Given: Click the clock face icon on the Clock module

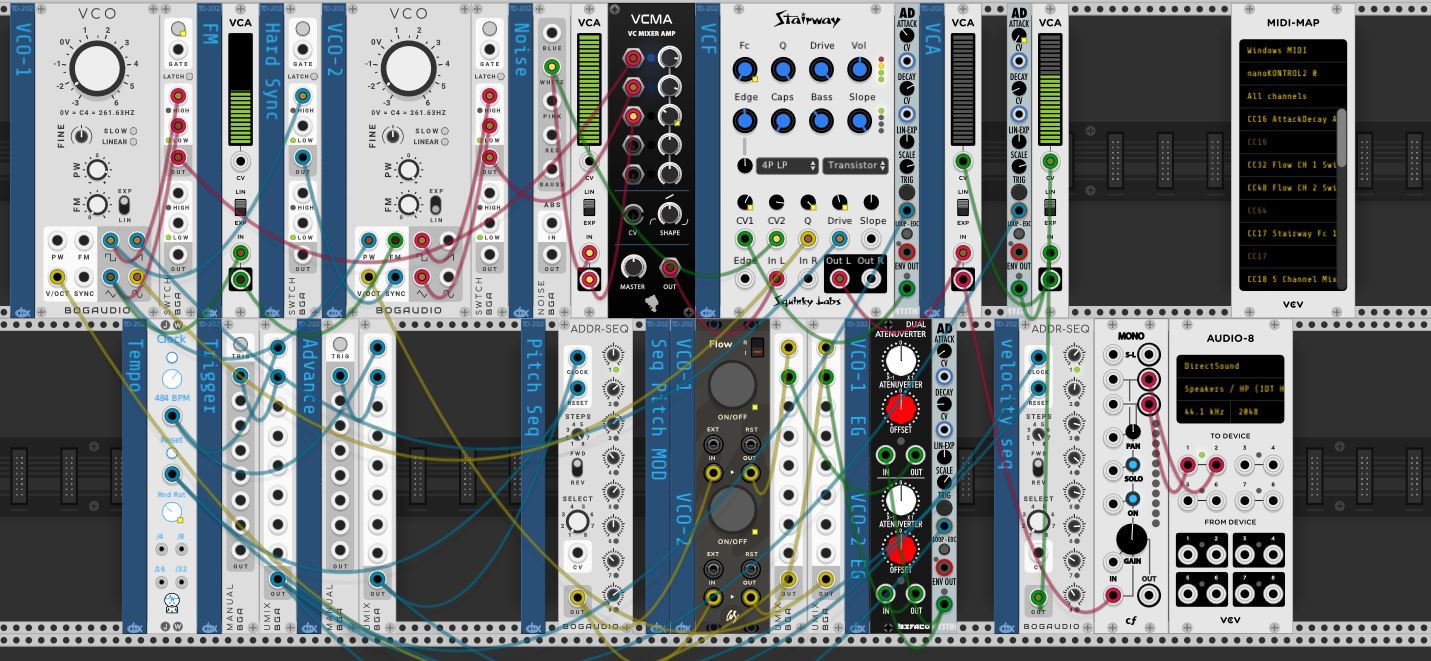Looking at the screenshot, I should [x=171, y=378].
